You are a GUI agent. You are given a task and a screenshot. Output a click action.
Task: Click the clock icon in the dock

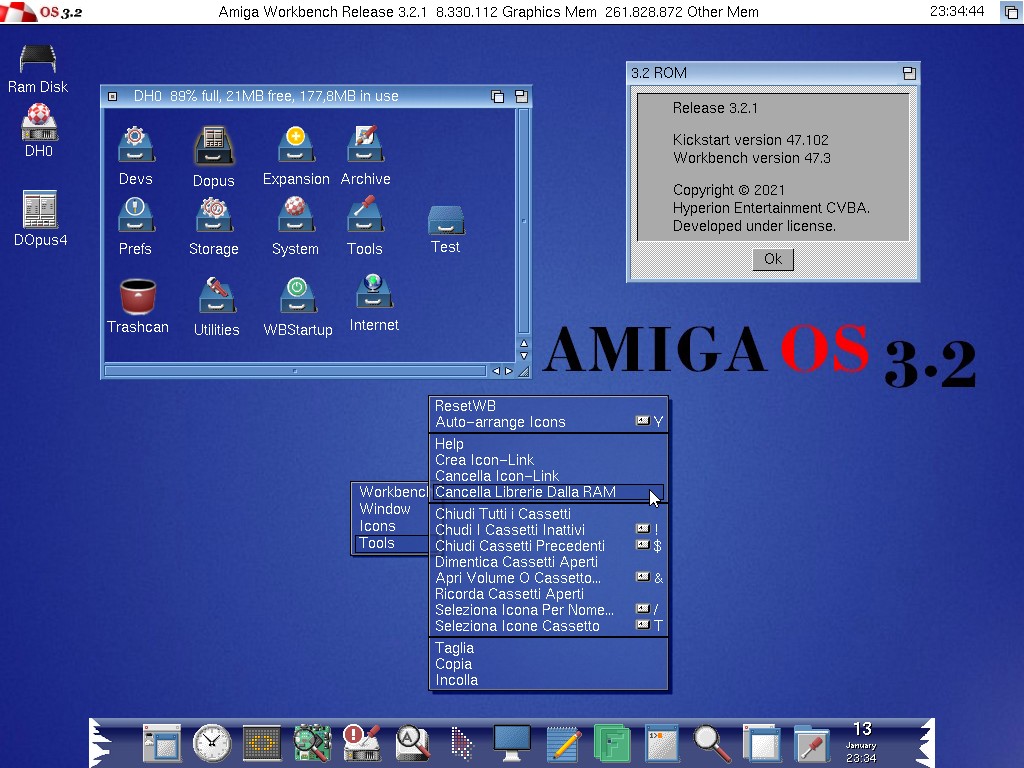[211, 743]
